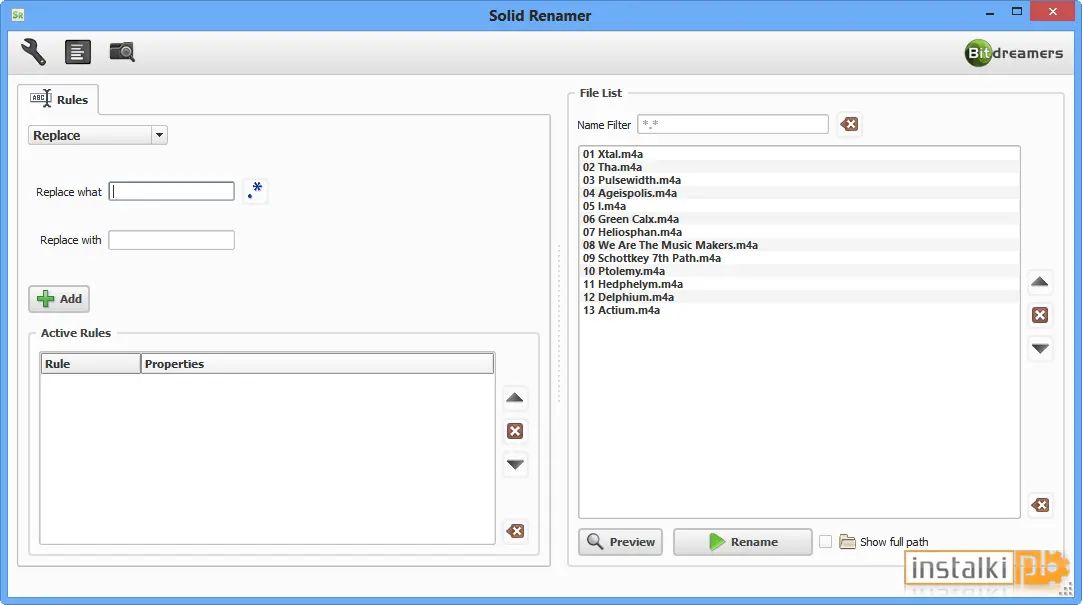Screen dimensions: 1082x605
Task: Open the log document icon in toolbar
Action: 77,52
